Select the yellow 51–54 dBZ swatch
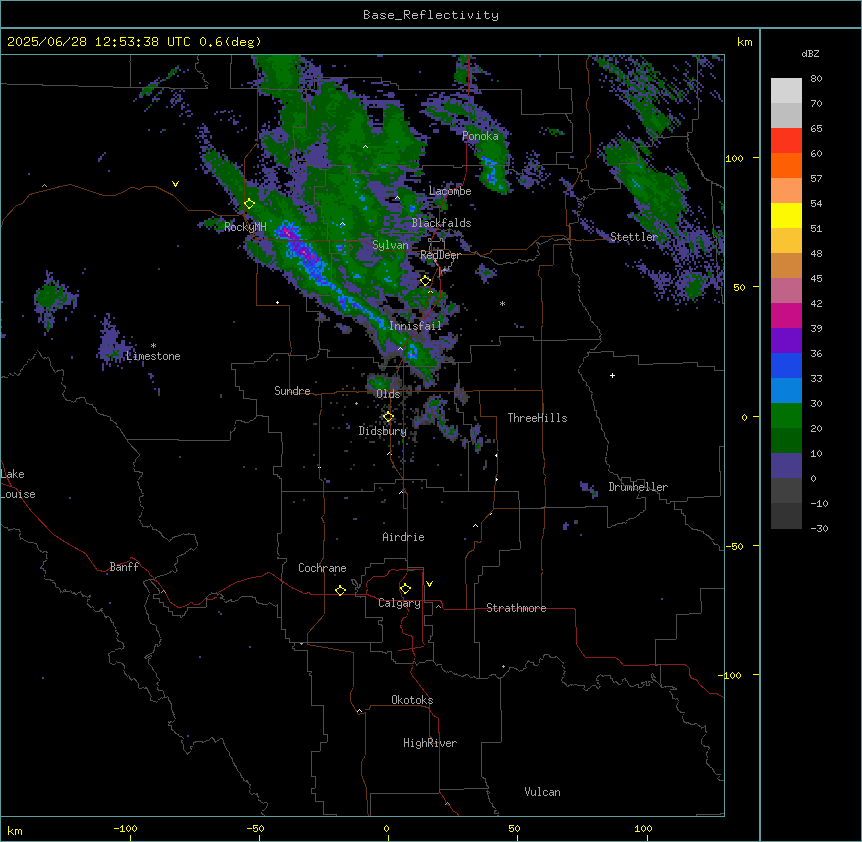Screen dimensions: 862x842 click(x=786, y=215)
